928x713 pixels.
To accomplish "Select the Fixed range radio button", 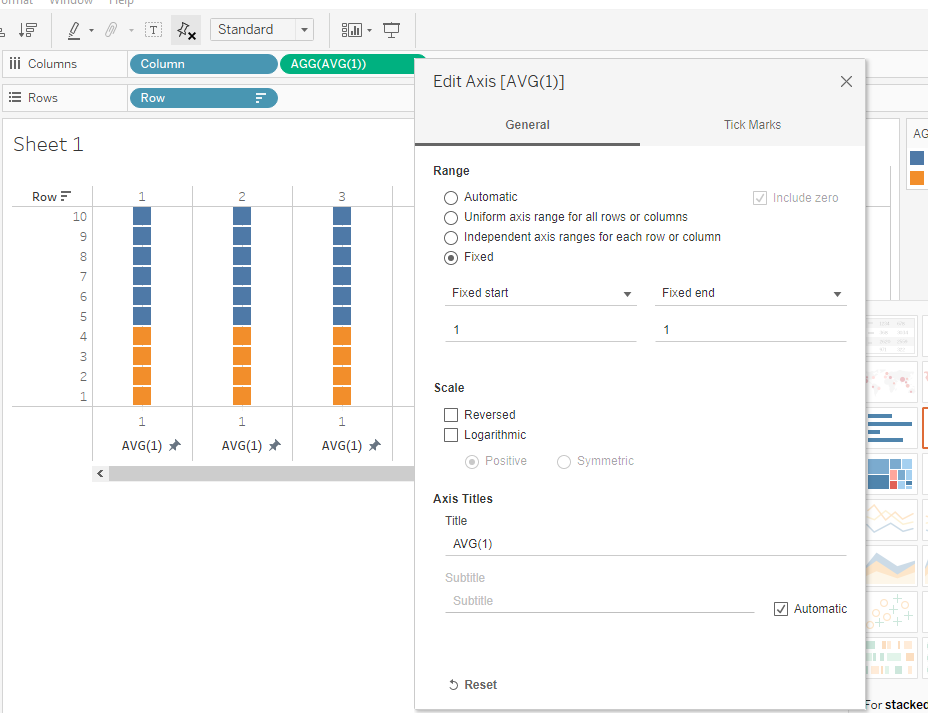I will pos(451,258).
